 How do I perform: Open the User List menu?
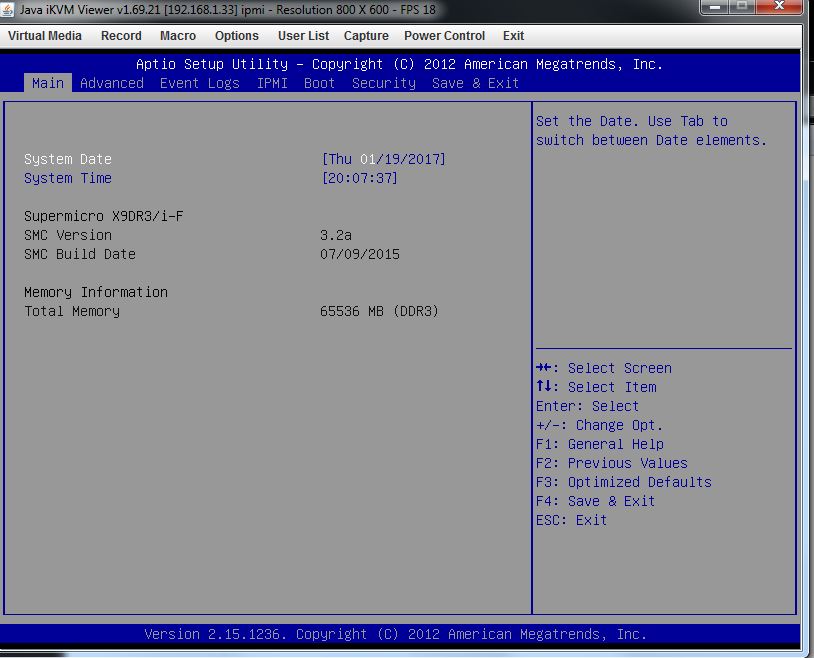(303, 36)
